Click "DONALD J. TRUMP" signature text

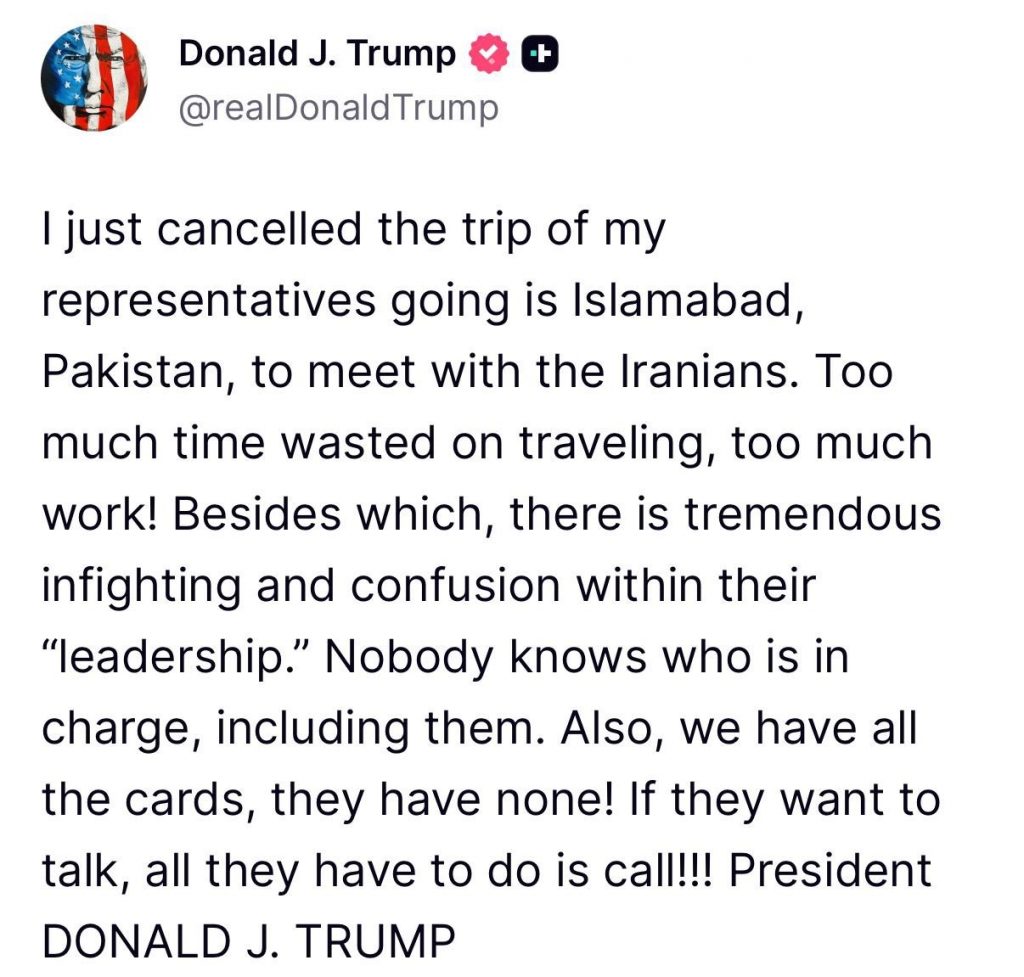248,941
